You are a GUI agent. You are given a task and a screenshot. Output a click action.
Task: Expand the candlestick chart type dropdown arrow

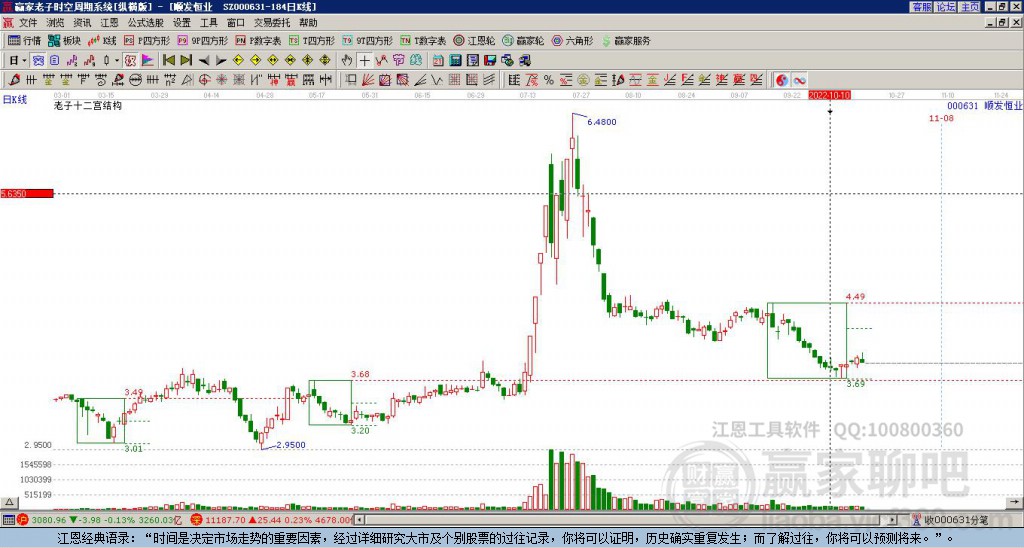point(117,61)
